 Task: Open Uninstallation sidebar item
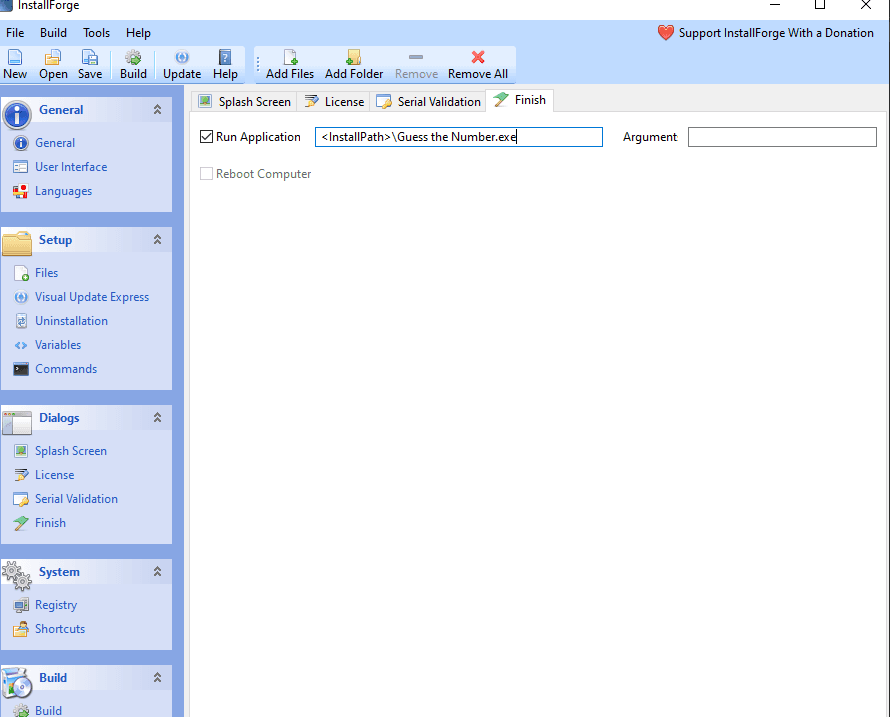coord(71,321)
